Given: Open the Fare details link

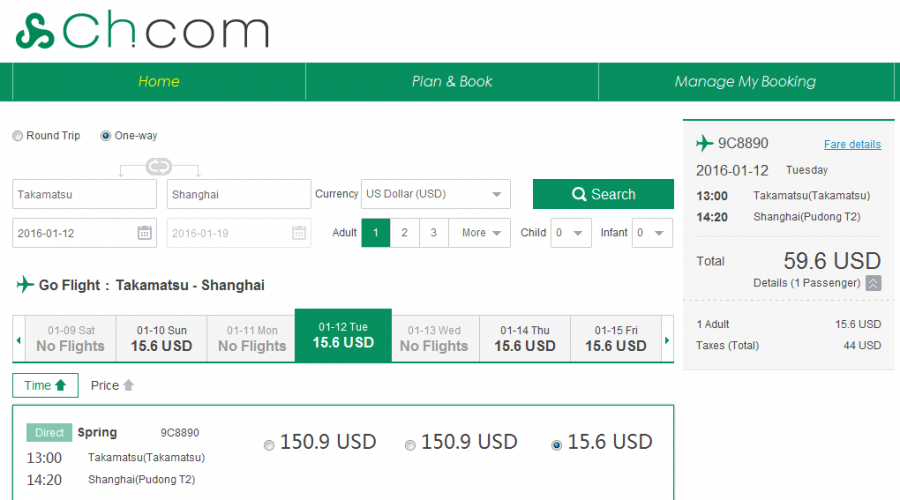Looking at the screenshot, I should [852, 144].
